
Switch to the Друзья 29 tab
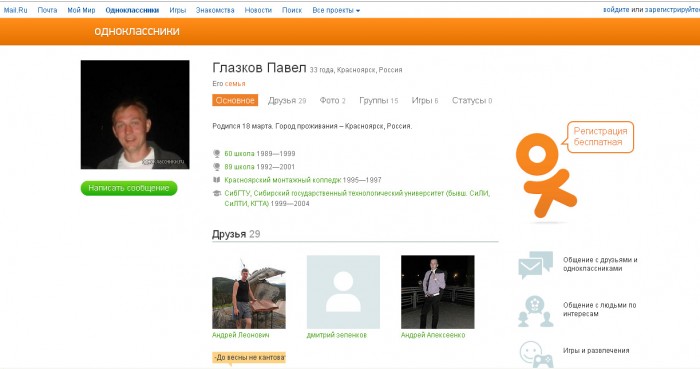(287, 100)
